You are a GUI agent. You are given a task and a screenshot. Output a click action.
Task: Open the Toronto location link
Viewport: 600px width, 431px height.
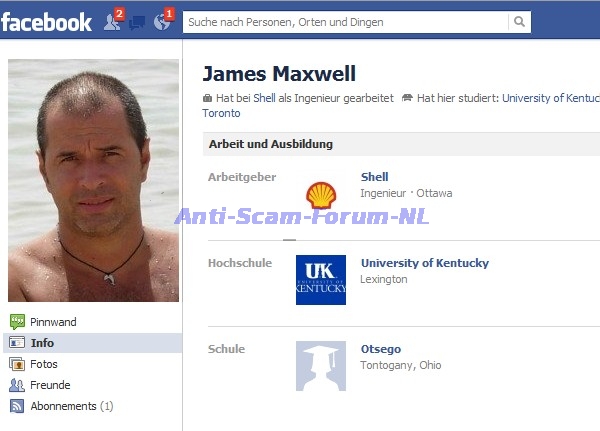click(221, 113)
